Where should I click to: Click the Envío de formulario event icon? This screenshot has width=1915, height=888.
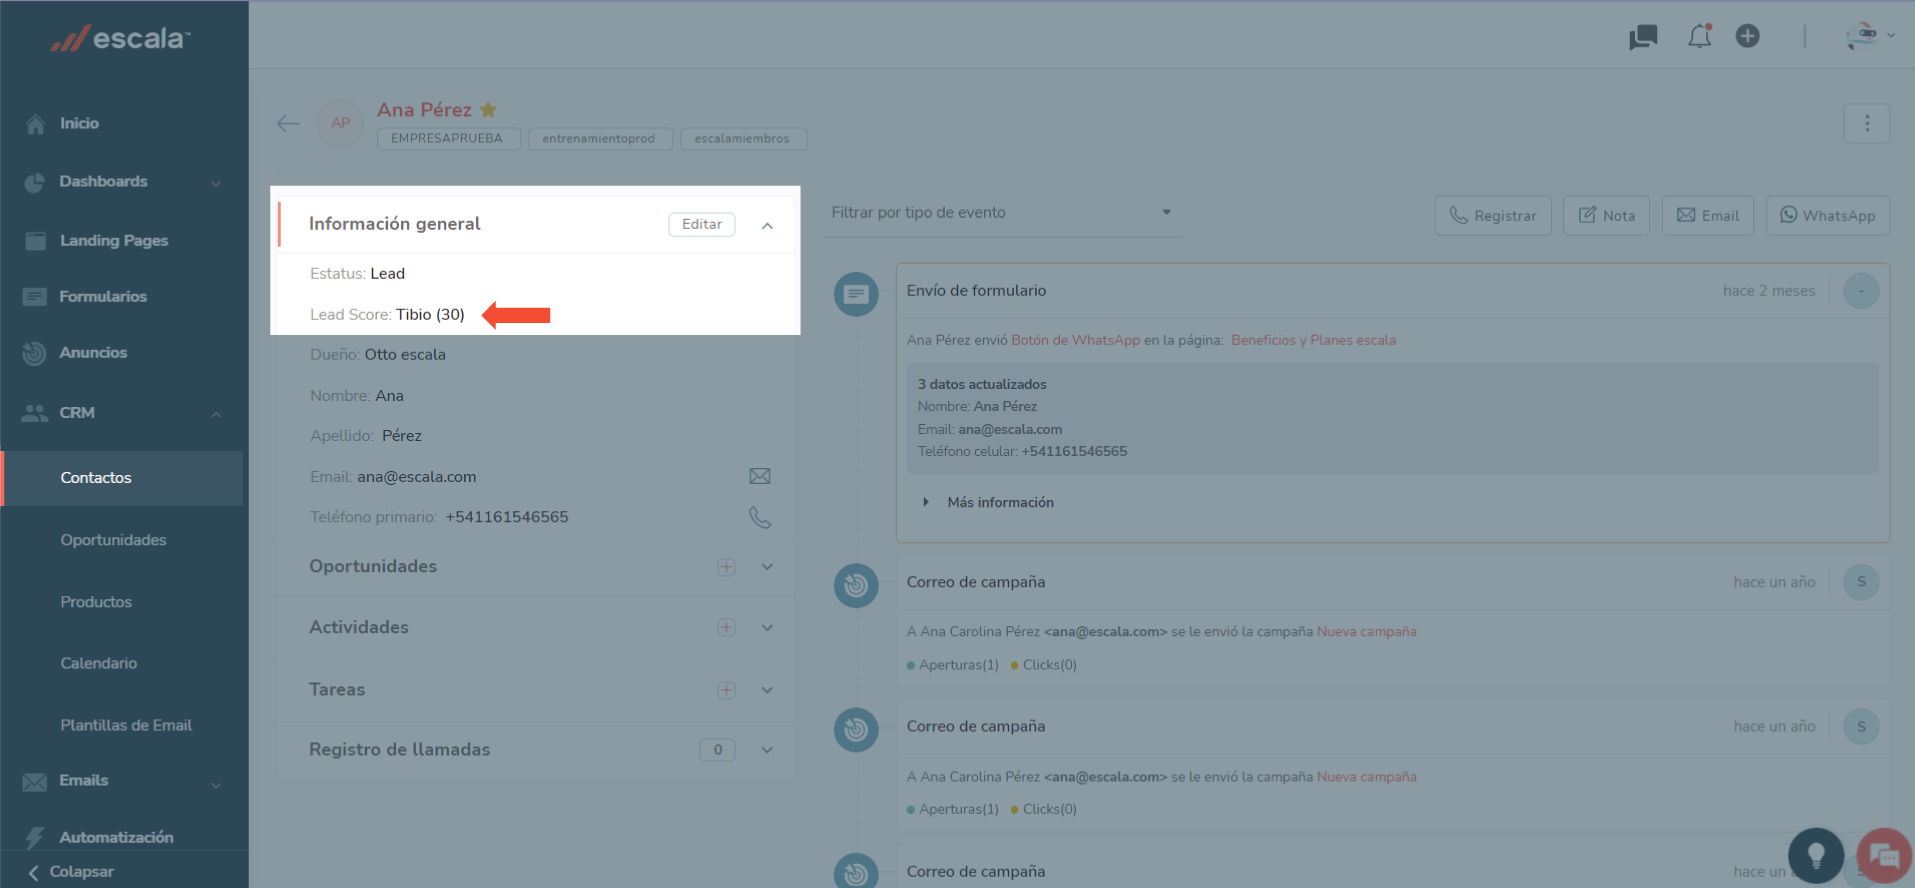(x=856, y=294)
